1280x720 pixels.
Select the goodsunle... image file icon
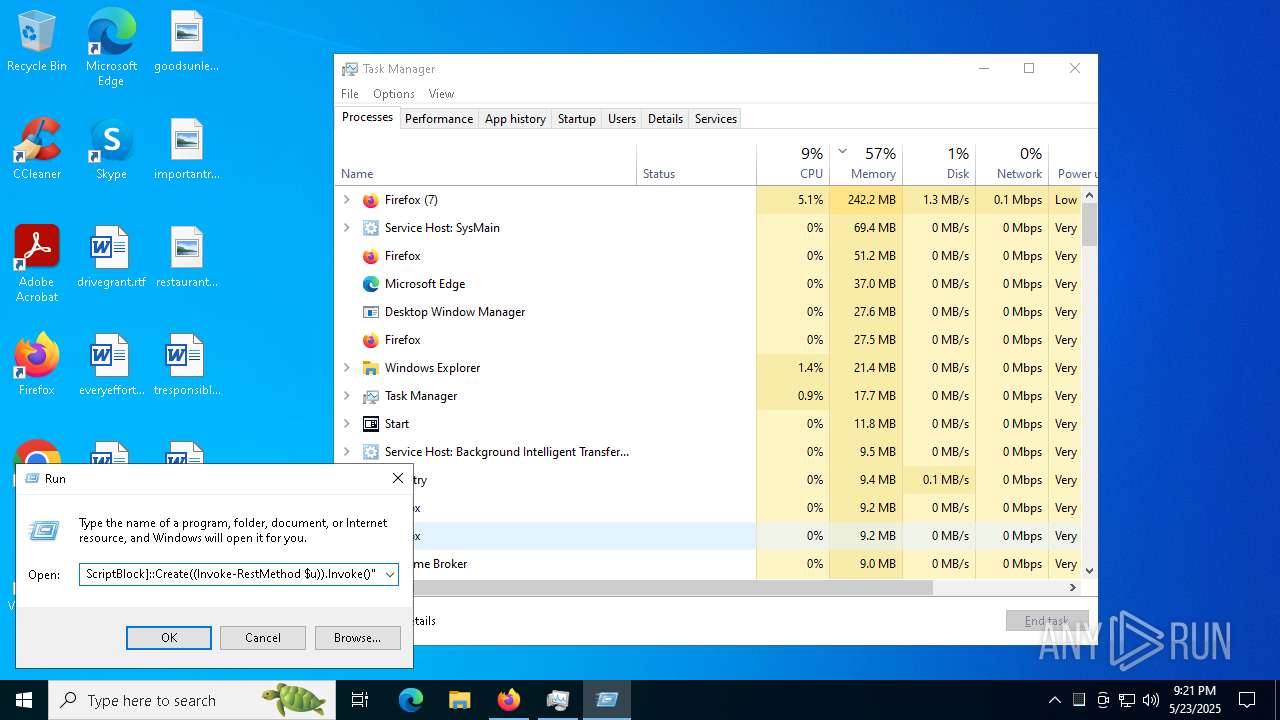click(x=186, y=41)
